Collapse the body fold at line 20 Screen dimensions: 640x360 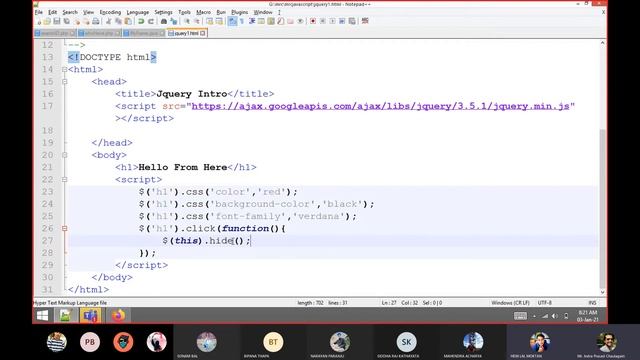pos(64,155)
